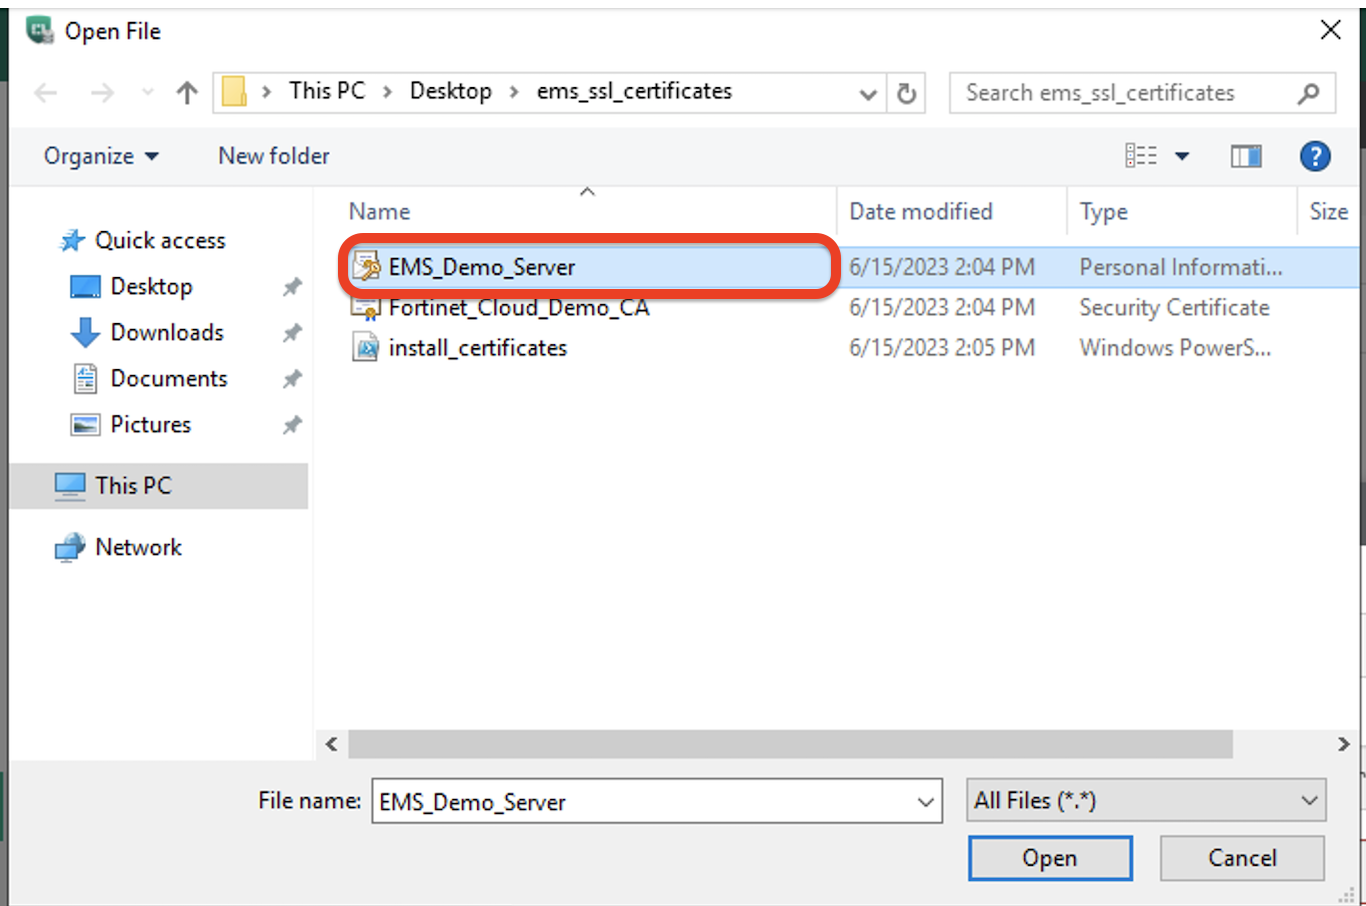This screenshot has height=906, width=1366.
Task: Click the Quick access star icon
Action: pyautogui.click(x=72, y=240)
